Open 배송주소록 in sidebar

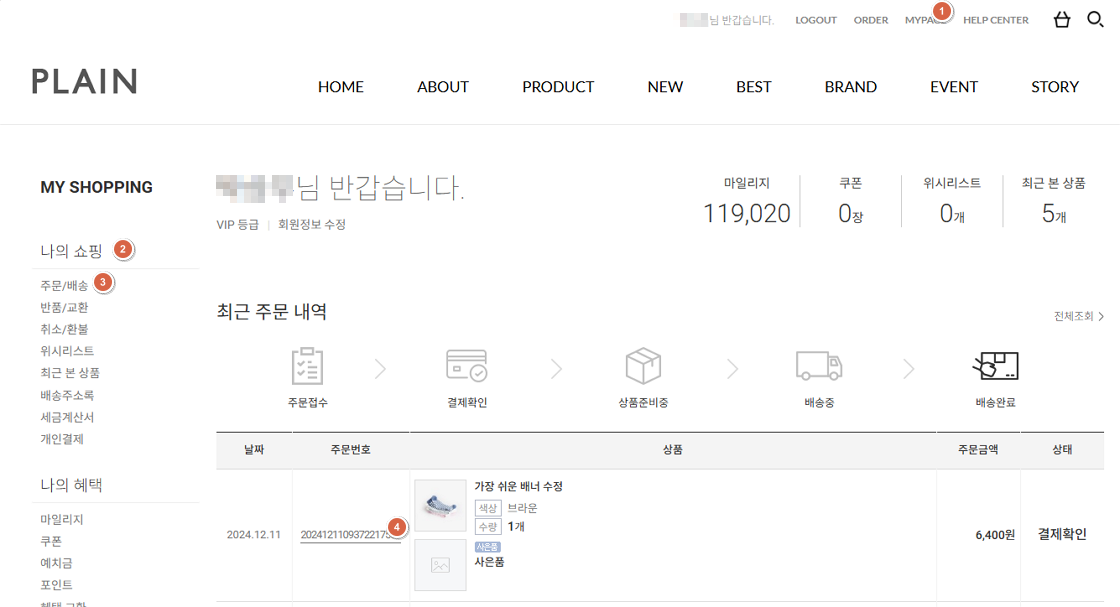click(67, 395)
